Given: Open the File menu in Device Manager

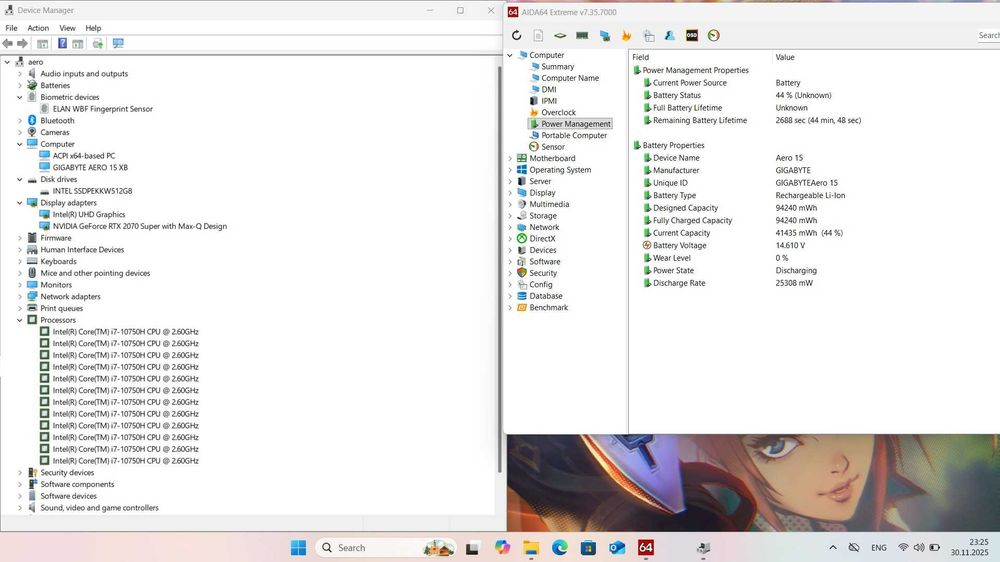Looking at the screenshot, I should click(x=11, y=28).
